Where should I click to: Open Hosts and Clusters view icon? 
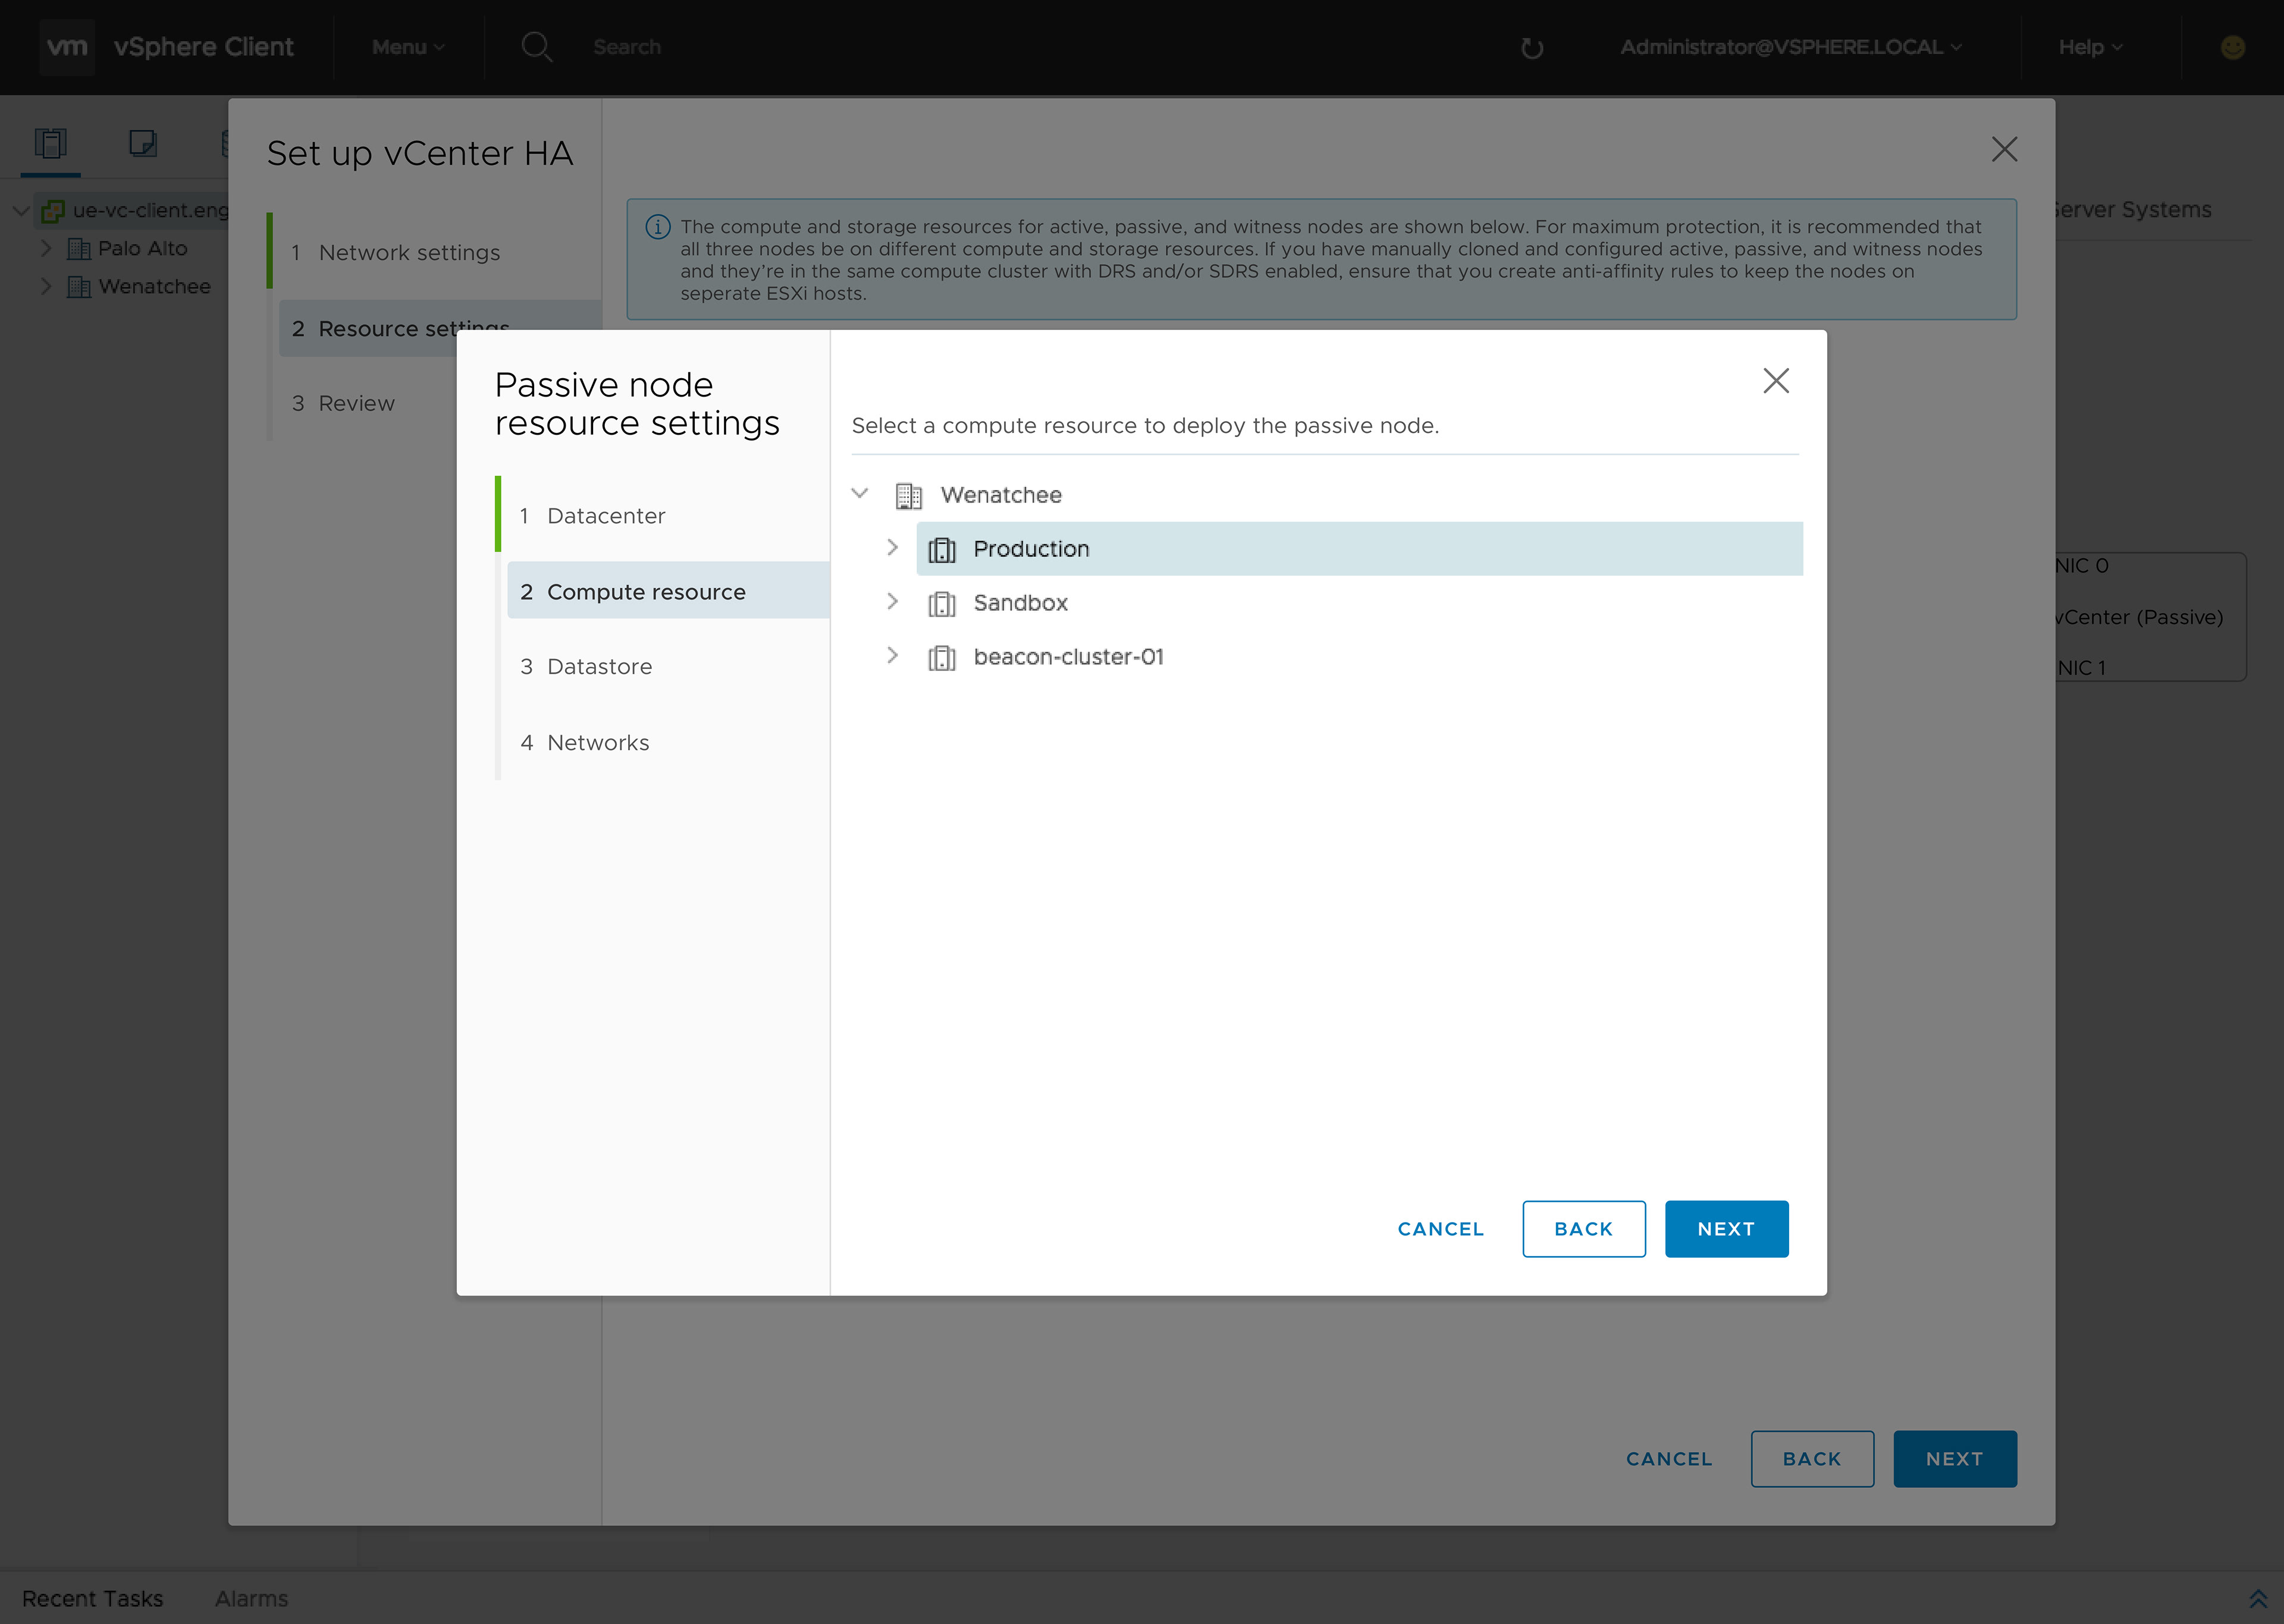pyautogui.click(x=51, y=143)
